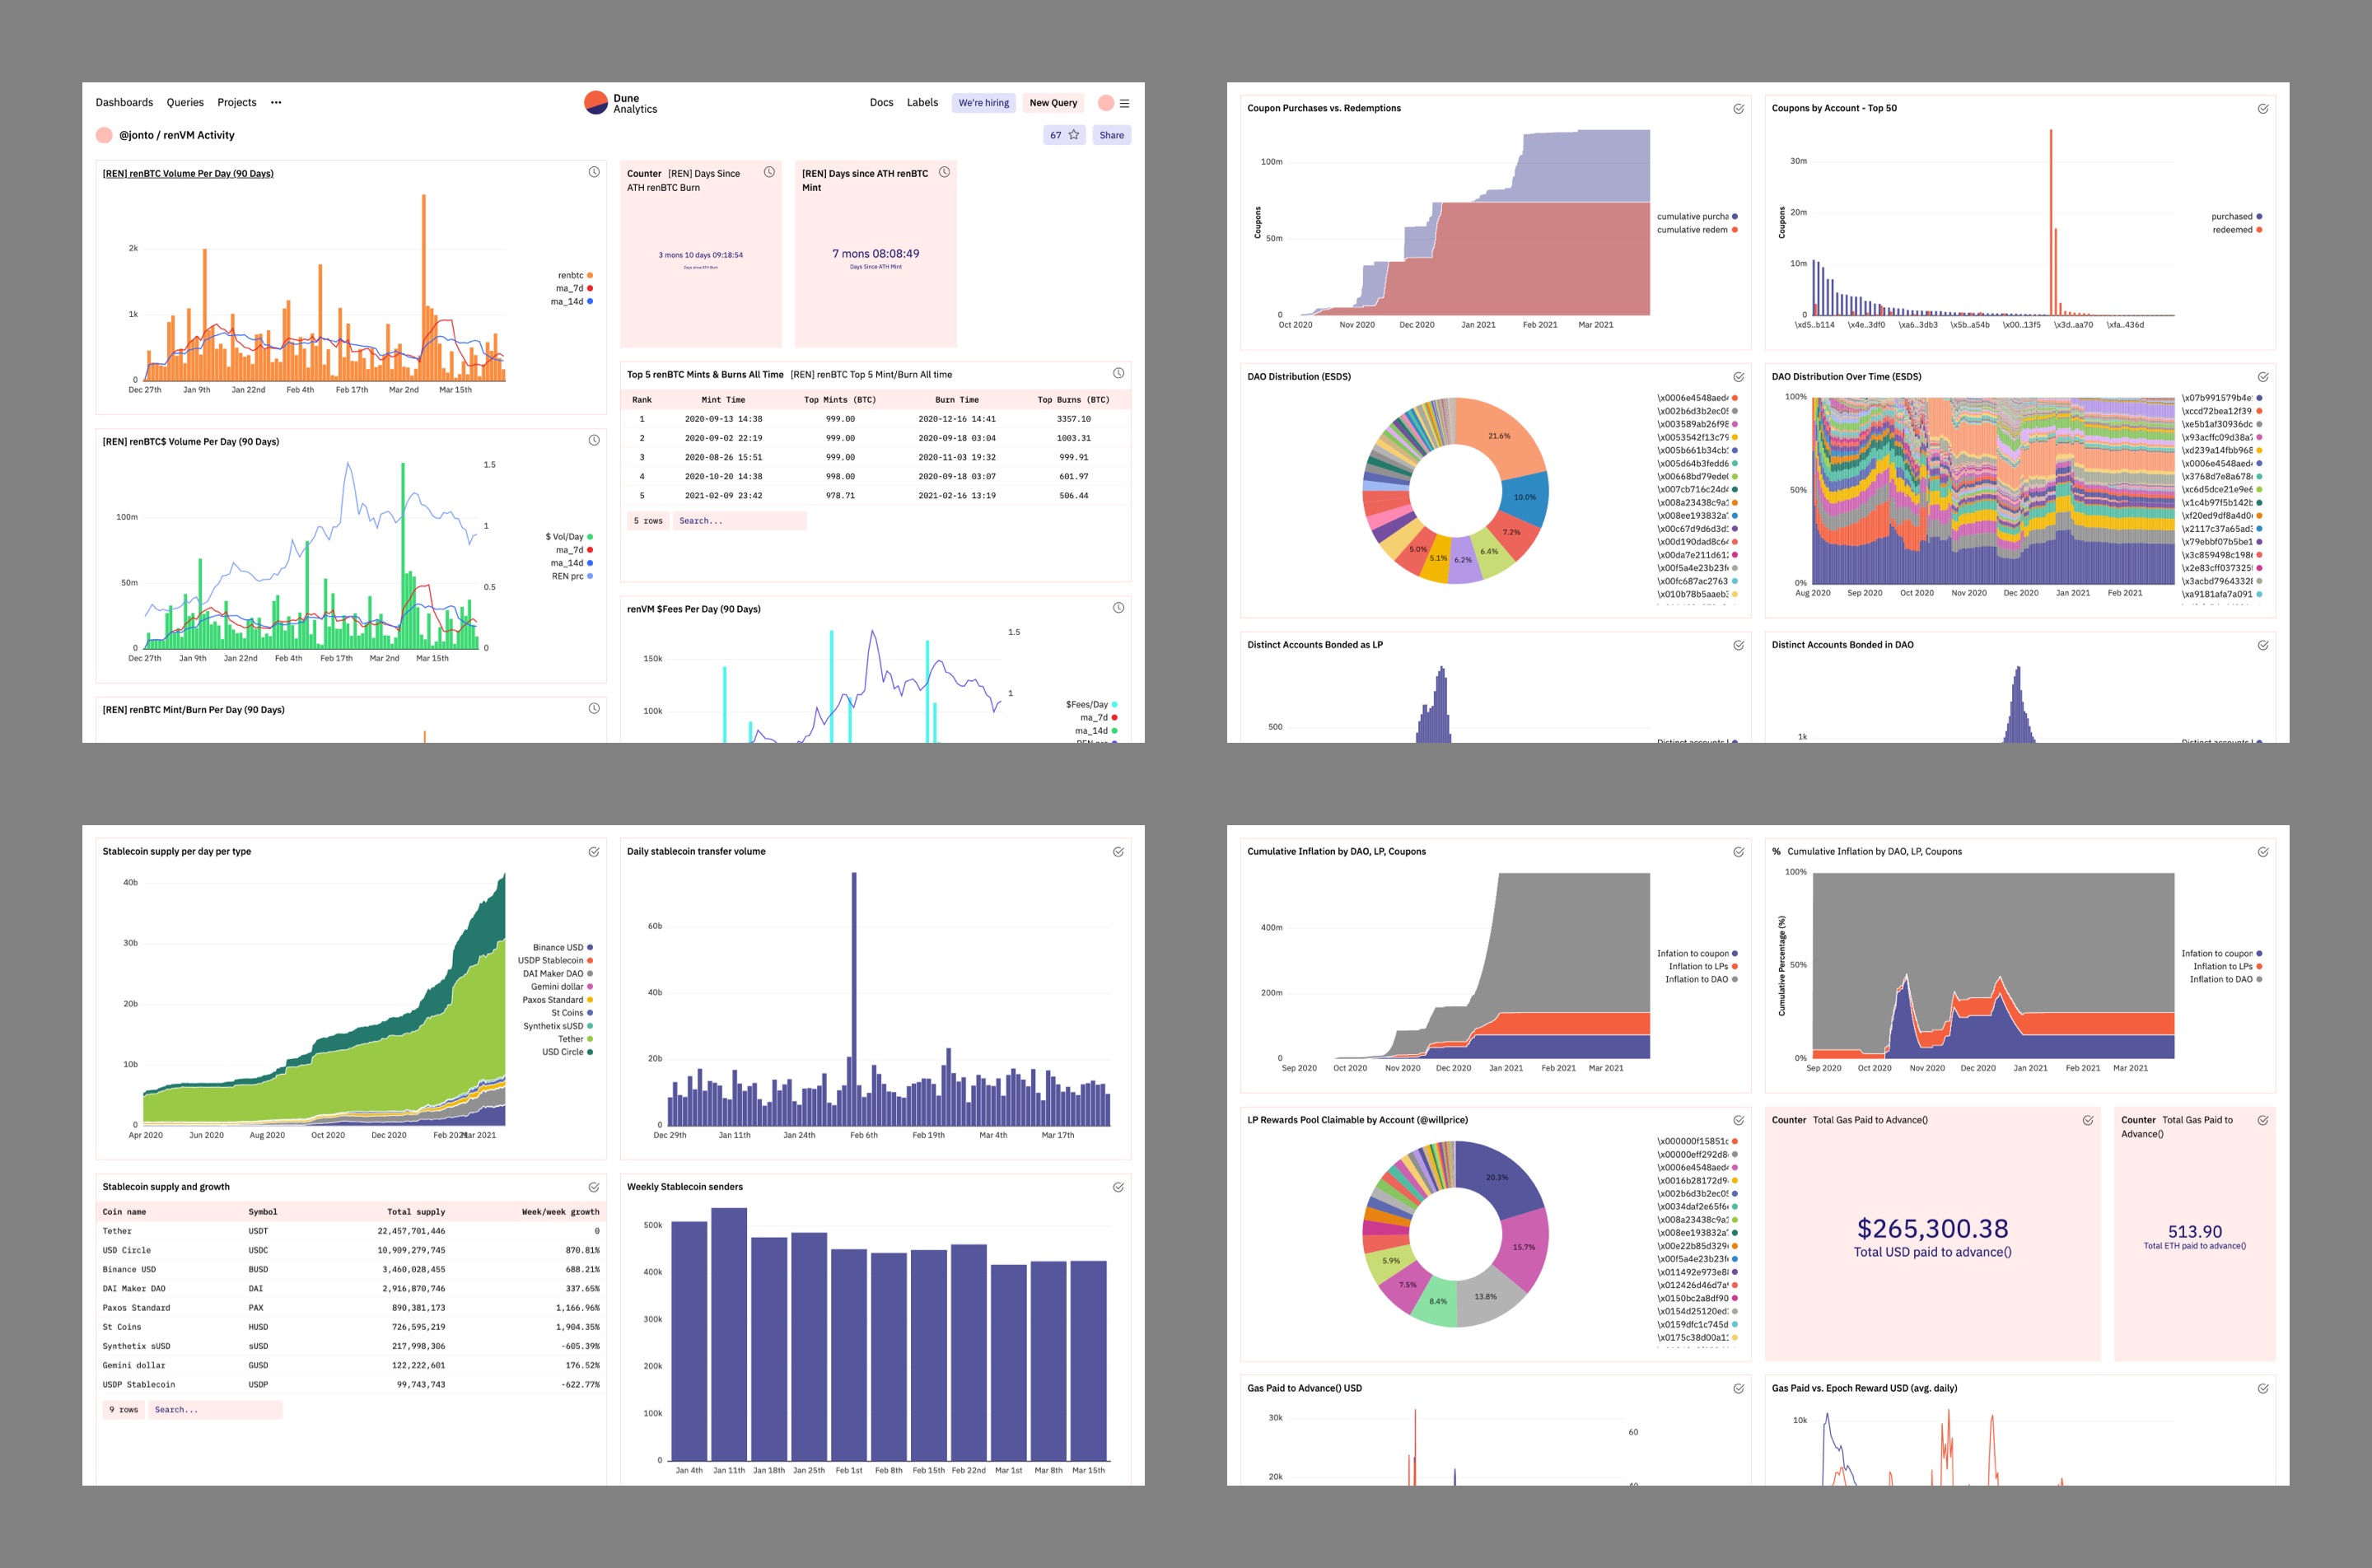The image size is (2372, 1568).
Task: Open Labels in the Dune header
Action: click(922, 102)
